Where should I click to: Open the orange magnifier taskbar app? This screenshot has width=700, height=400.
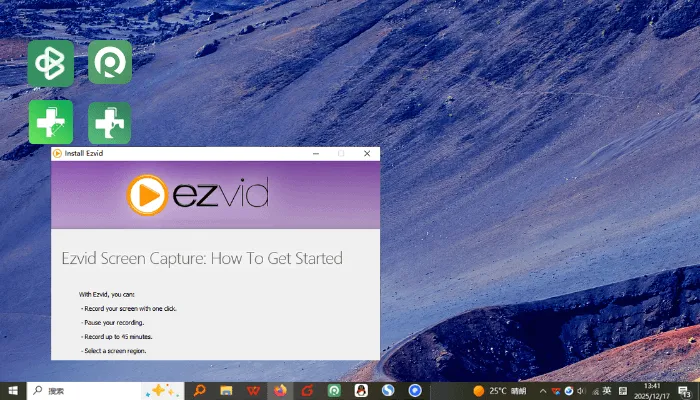tap(199, 391)
